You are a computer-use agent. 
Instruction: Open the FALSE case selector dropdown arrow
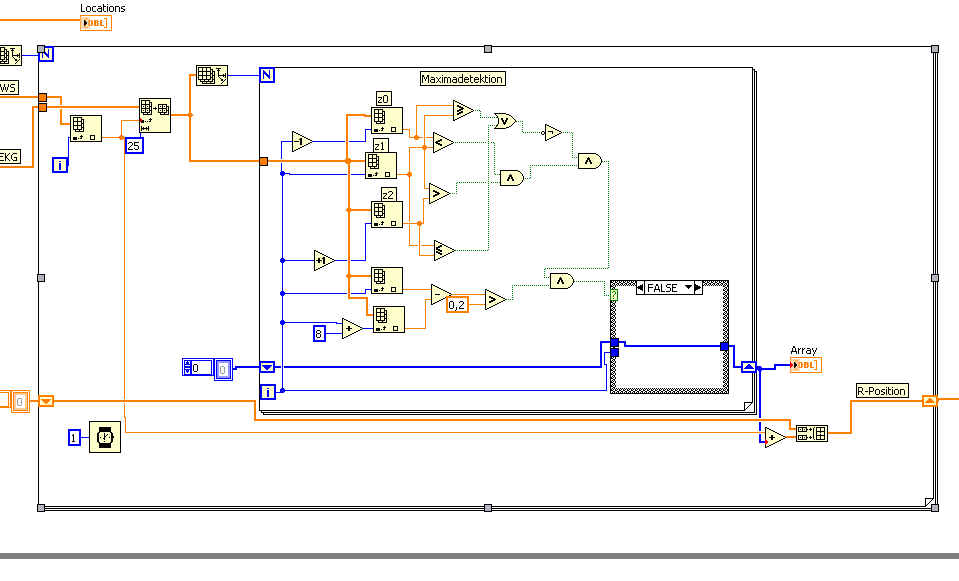click(688, 287)
